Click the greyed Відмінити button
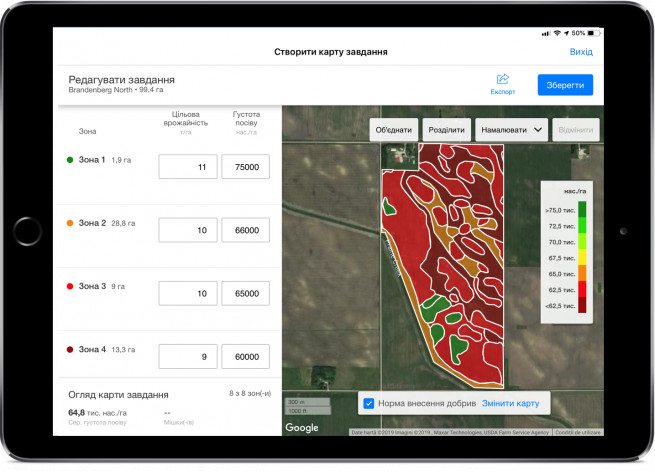Viewport: 655px width, 472px height. [x=576, y=130]
